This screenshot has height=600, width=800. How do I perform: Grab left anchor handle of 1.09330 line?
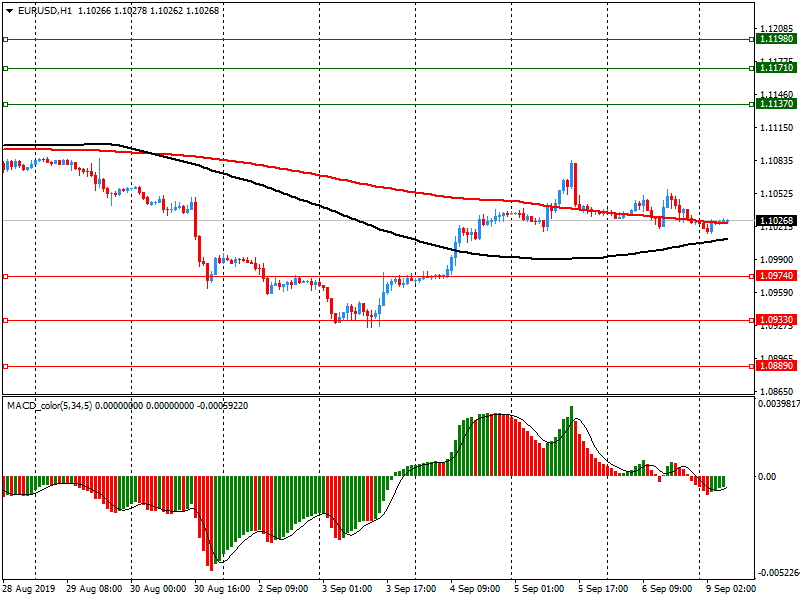(6, 320)
